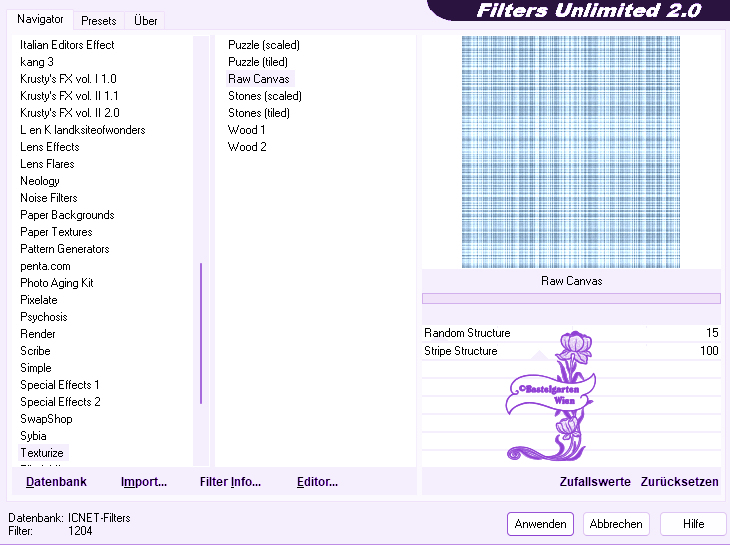Screen dimensions: 730x545
Task: Choose Wood 2 filter
Action: pyautogui.click(x=247, y=147)
